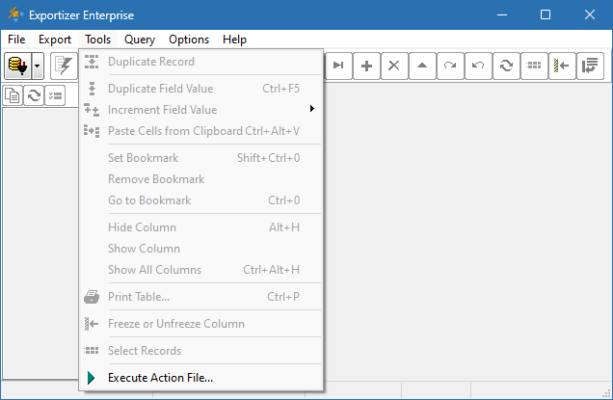
Task: Click the printer icon beside Print Table
Action: (x=91, y=297)
